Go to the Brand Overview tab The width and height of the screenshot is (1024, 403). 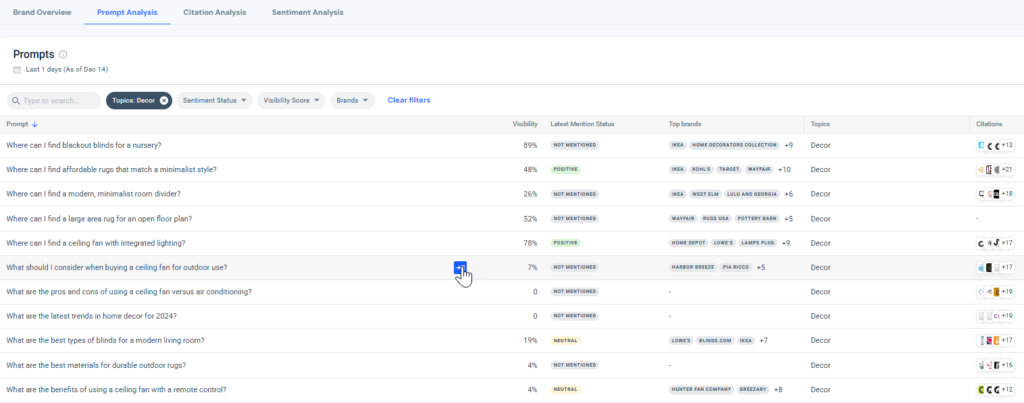41,13
